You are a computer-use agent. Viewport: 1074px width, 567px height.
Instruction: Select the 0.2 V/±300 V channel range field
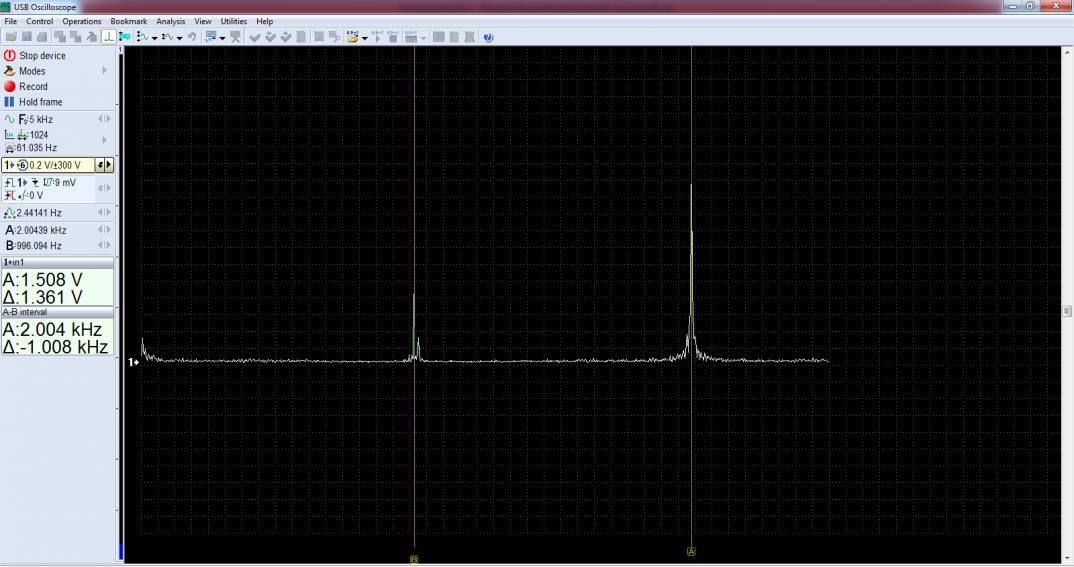[48, 165]
